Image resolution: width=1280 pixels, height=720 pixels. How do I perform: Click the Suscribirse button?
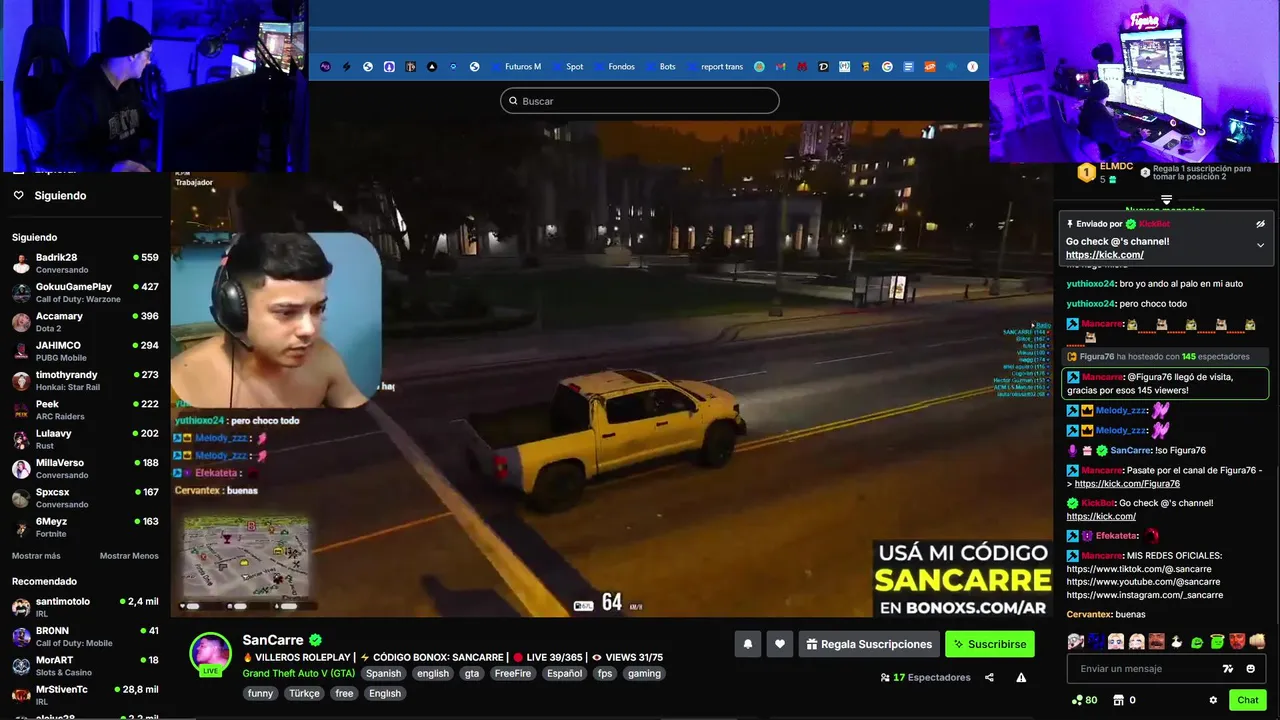pos(990,644)
